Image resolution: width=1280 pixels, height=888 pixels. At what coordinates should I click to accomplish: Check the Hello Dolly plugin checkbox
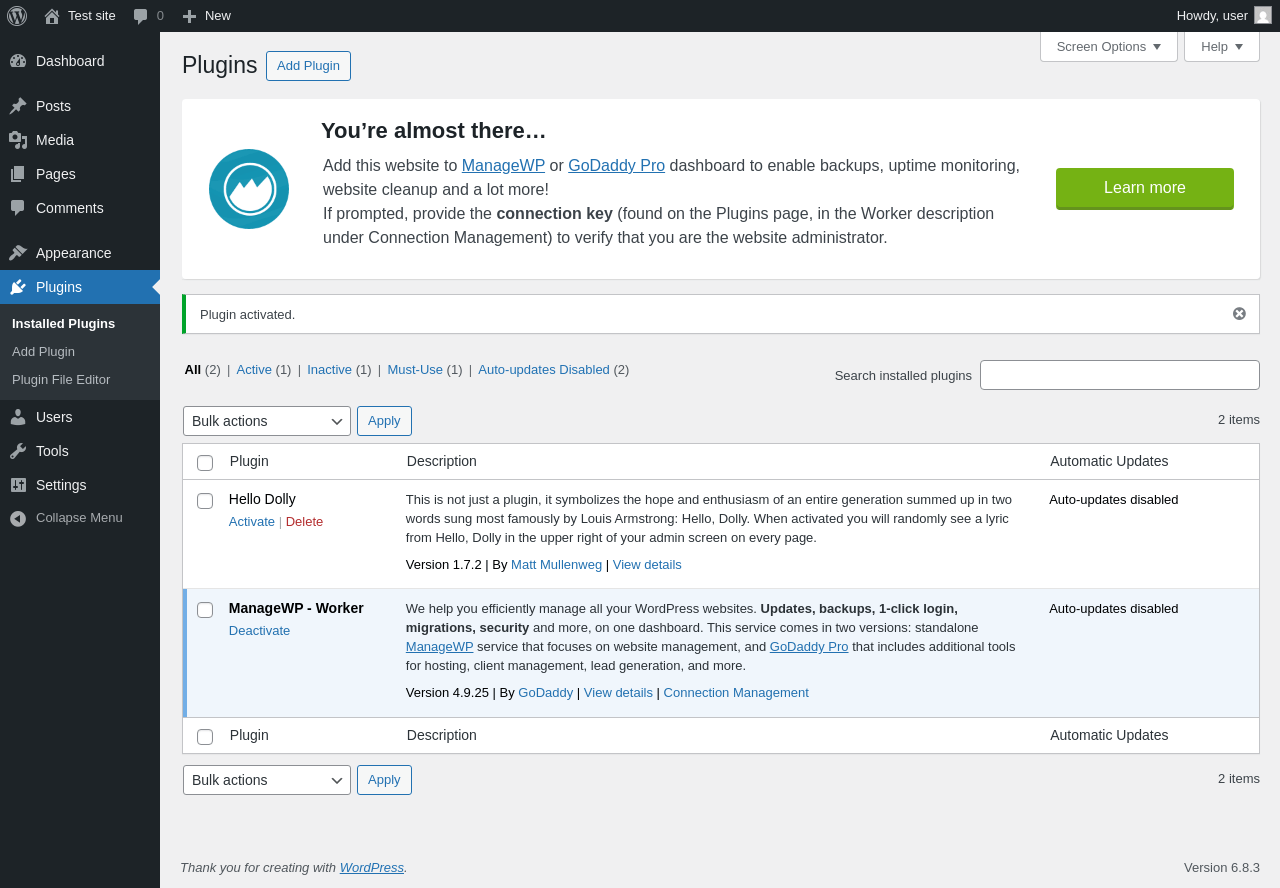(205, 501)
